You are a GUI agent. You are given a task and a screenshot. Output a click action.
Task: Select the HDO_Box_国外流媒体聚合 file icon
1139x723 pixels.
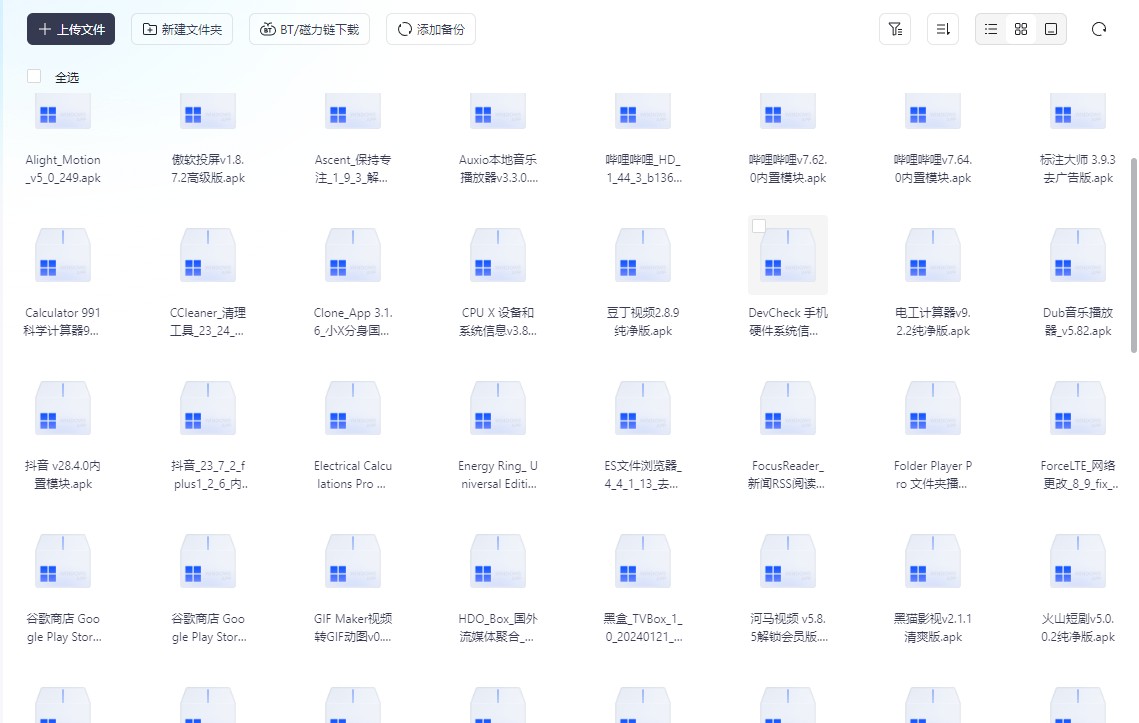[x=498, y=562]
